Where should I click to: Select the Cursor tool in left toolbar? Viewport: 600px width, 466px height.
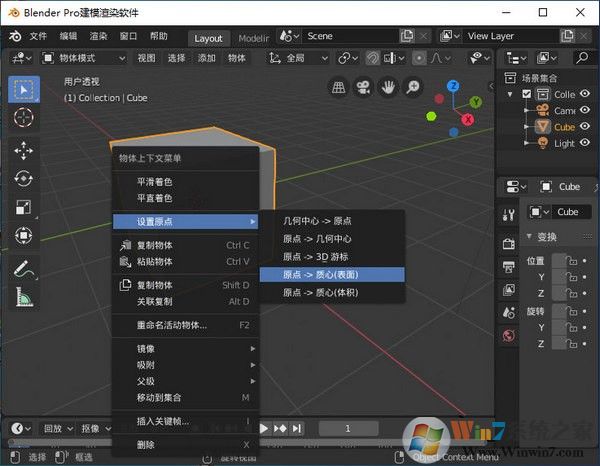tap(24, 117)
